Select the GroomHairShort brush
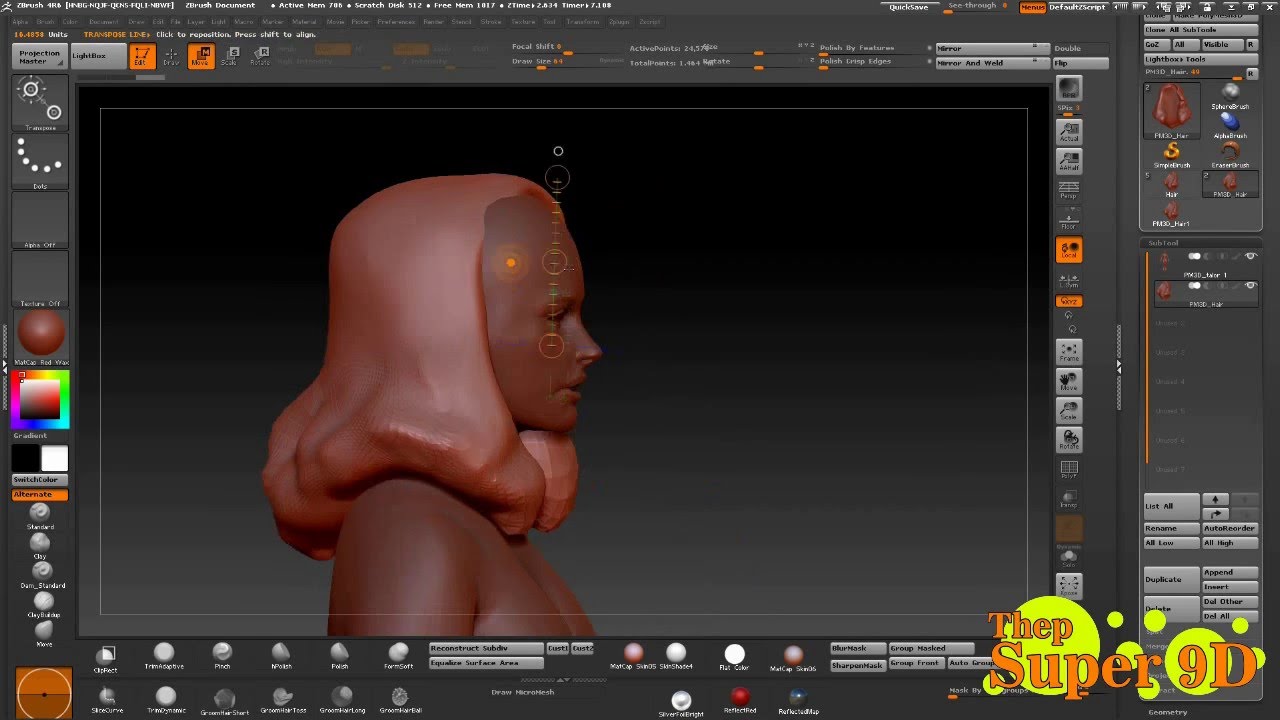This screenshot has height=720, width=1280. pyautogui.click(x=224, y=701)
